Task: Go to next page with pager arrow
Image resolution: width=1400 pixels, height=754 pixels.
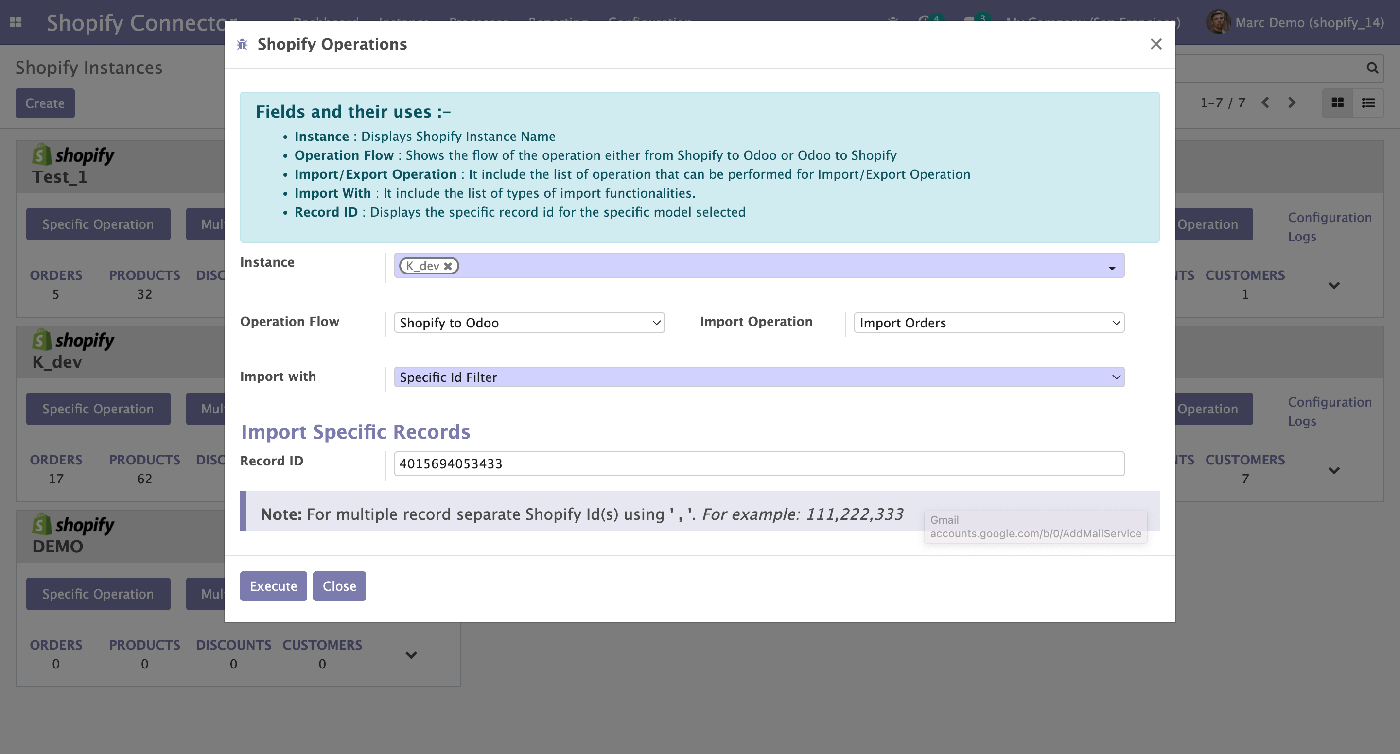Action: click(x=1292, y=103)
